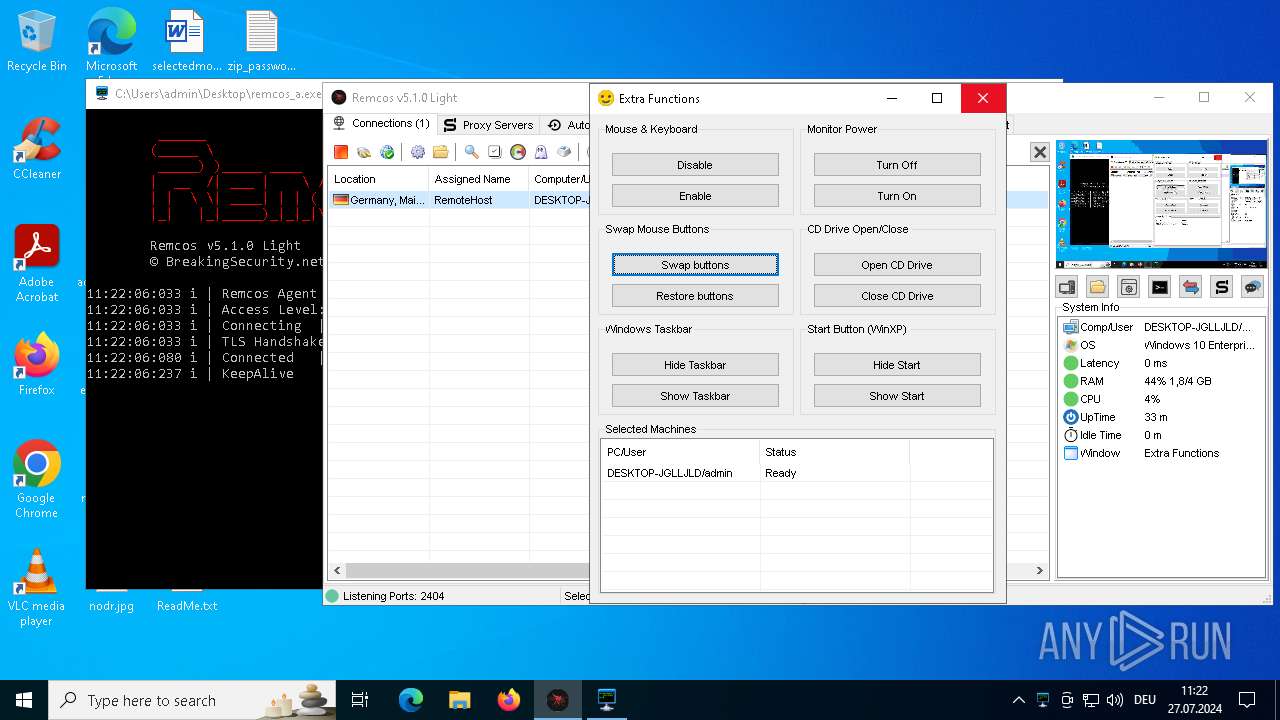
Task: Click the Hide Start button
Action: pos(897,365)
